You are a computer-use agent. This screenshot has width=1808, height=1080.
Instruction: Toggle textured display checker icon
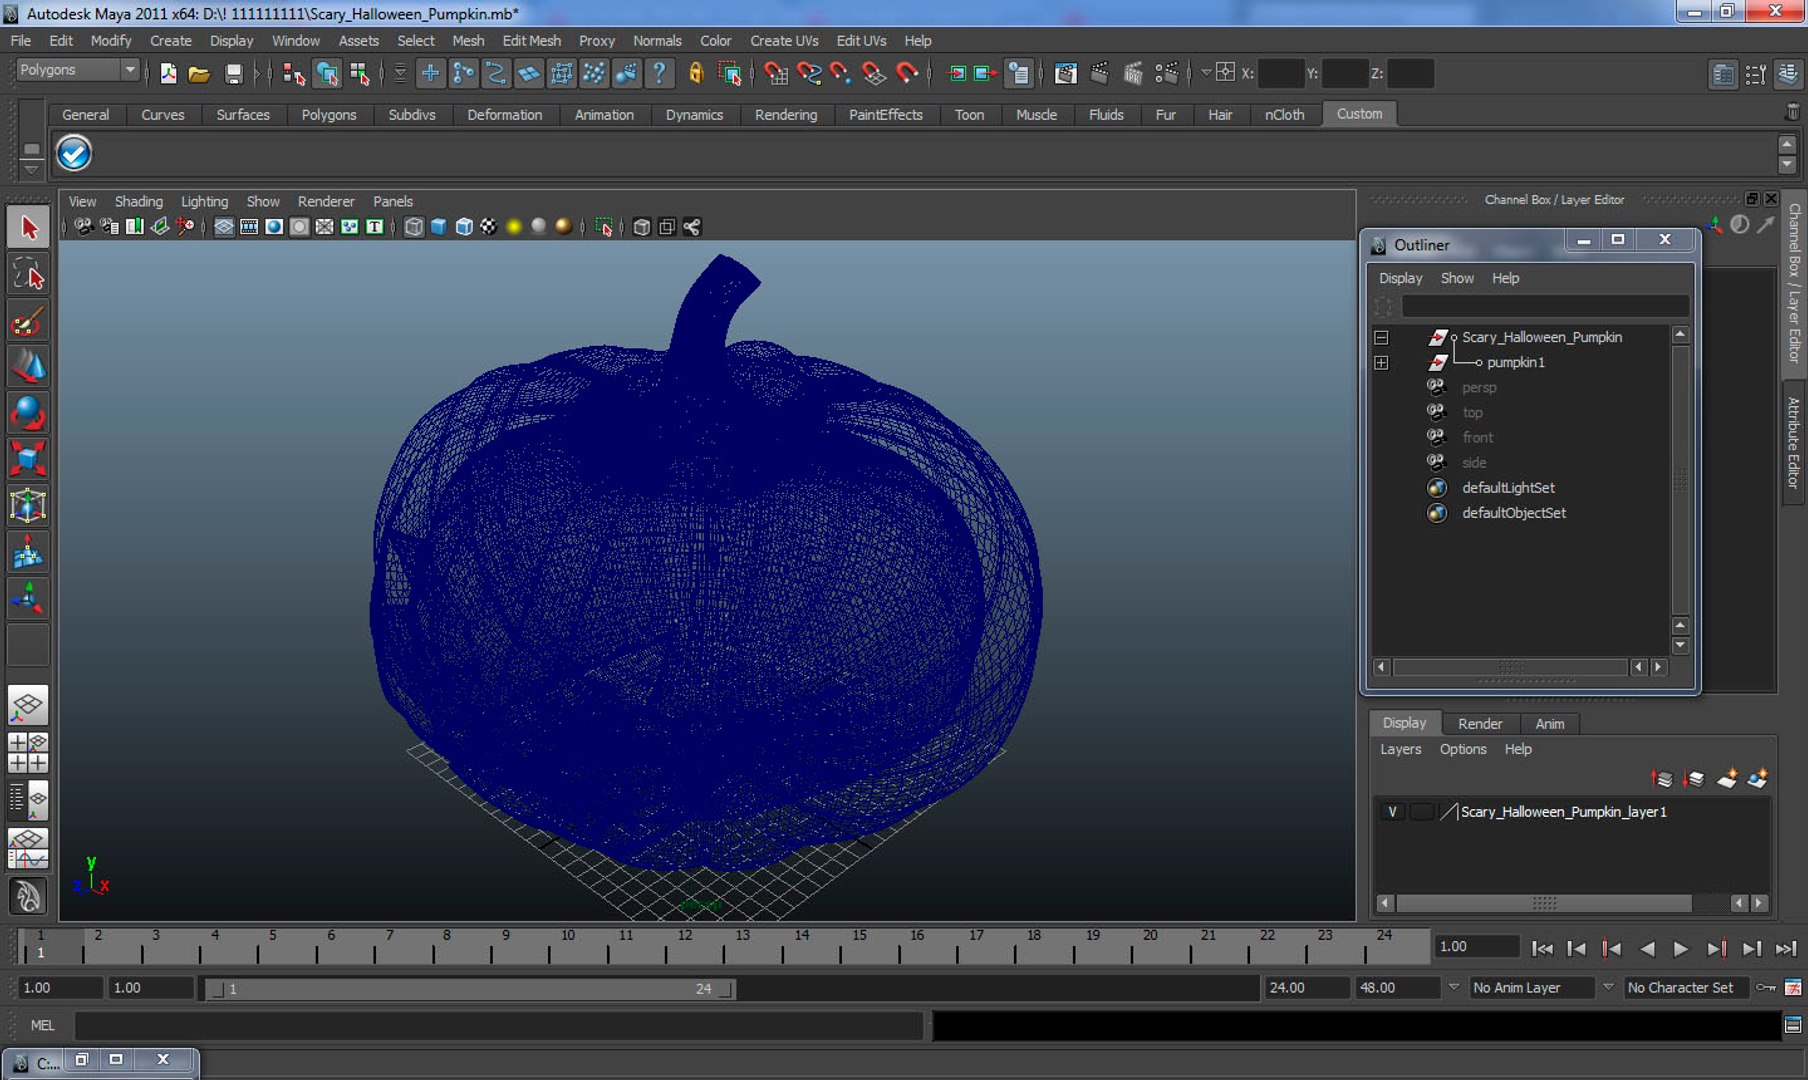click(488, 227)
